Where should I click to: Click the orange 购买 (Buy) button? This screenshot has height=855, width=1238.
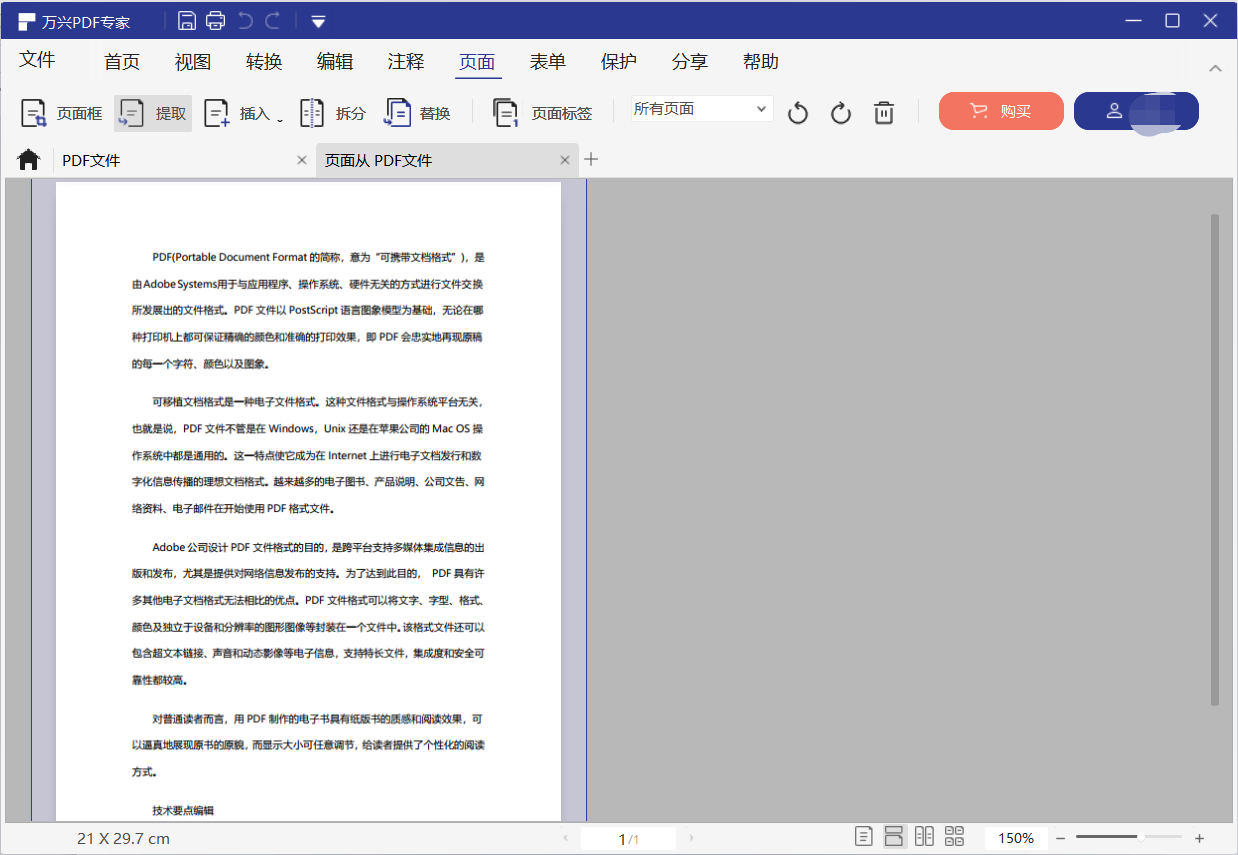tap(1001, 111)
